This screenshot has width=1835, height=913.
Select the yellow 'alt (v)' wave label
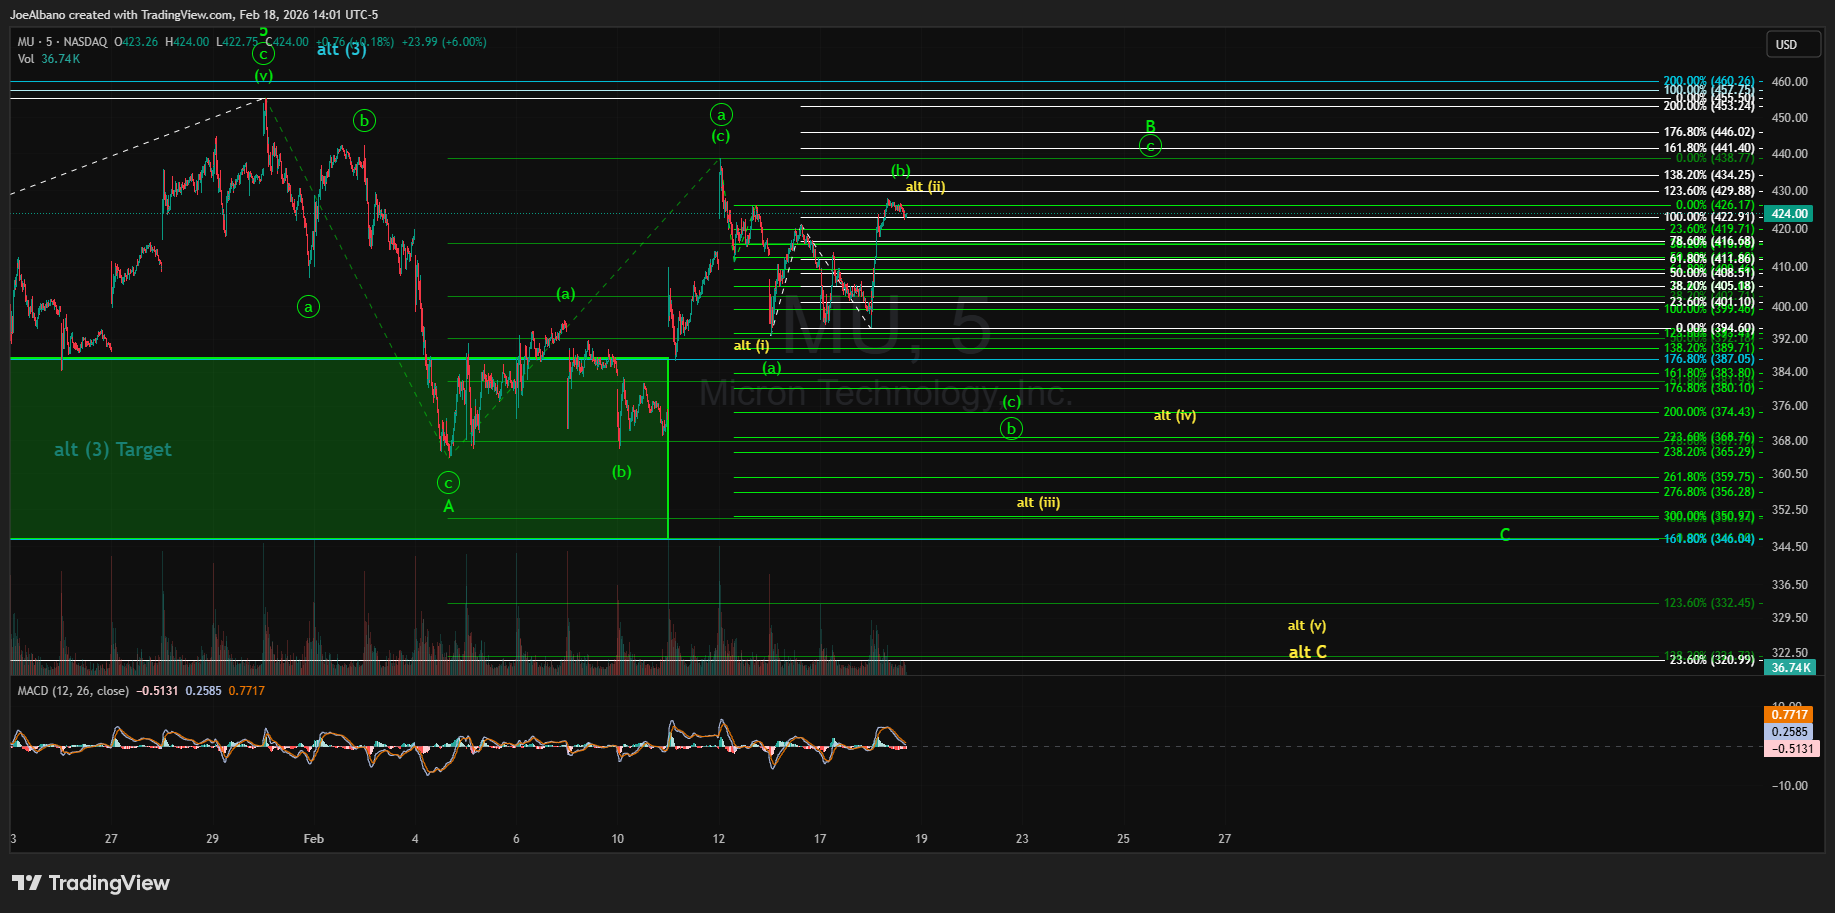click(x=1306, y=626)
